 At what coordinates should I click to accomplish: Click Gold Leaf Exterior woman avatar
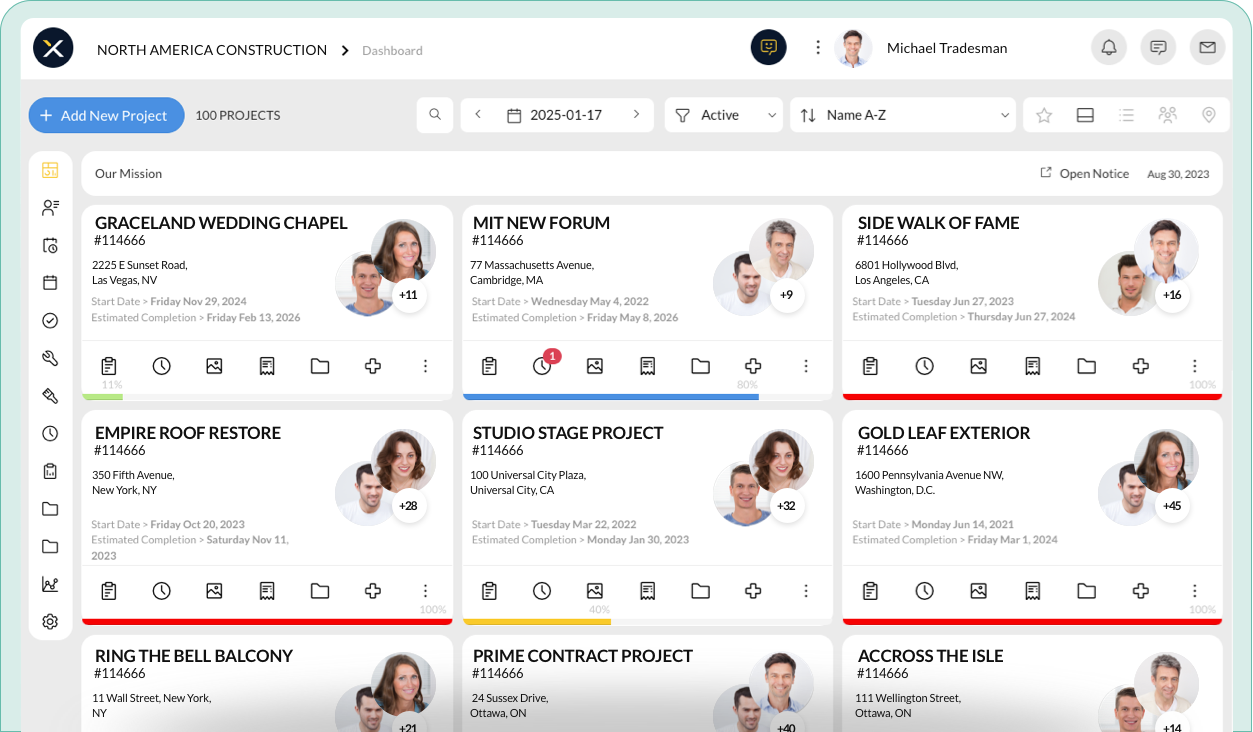click(1166, 462)
